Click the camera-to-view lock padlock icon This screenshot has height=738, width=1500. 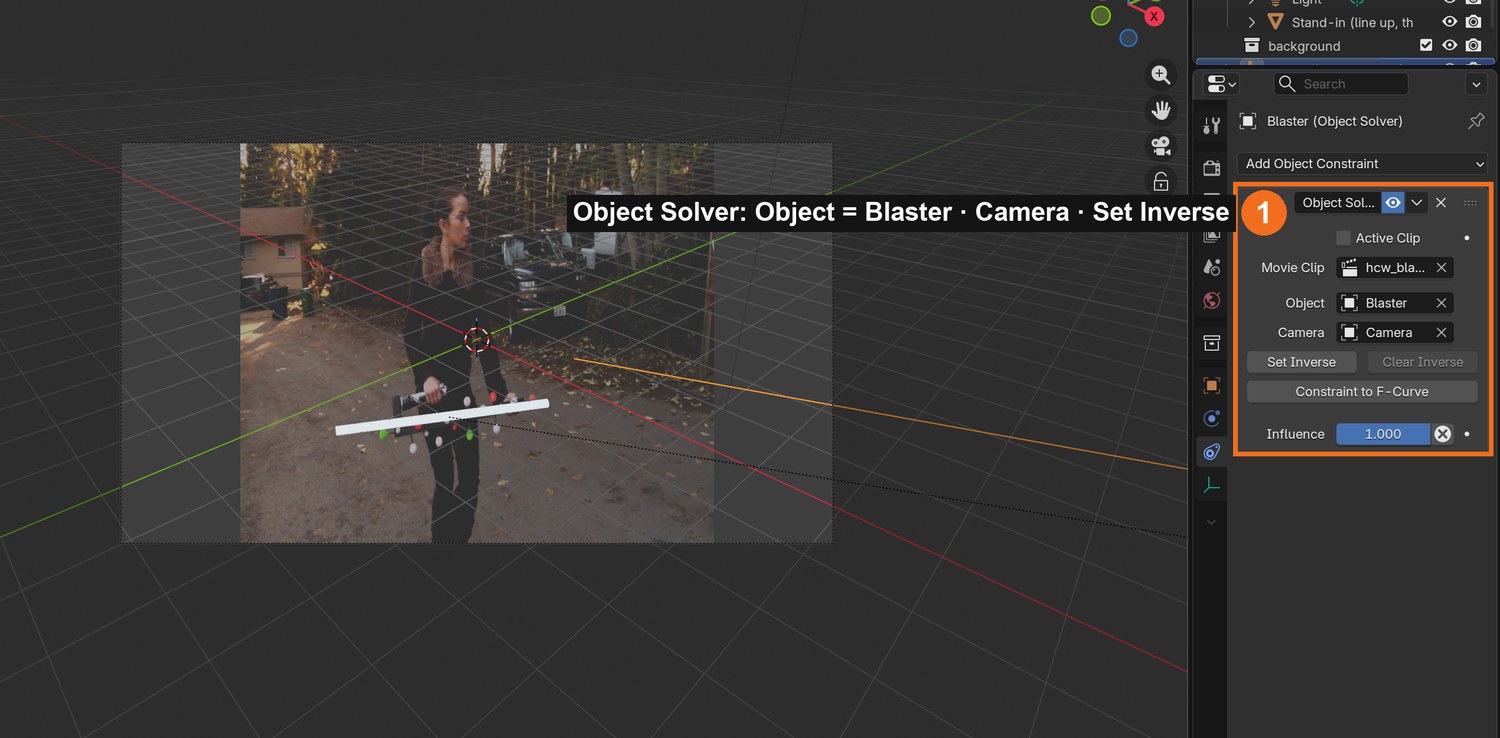point(1161,181)
